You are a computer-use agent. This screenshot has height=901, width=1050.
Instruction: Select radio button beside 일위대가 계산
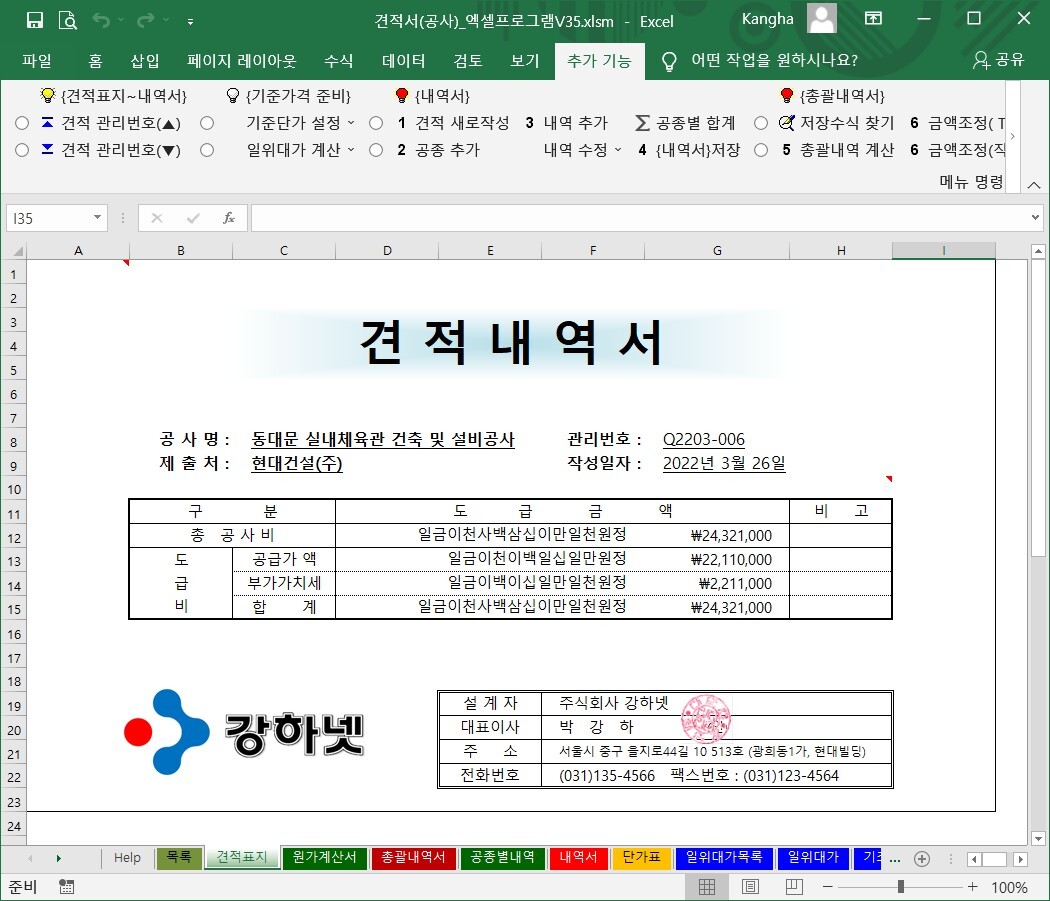(x=207, y=150)
